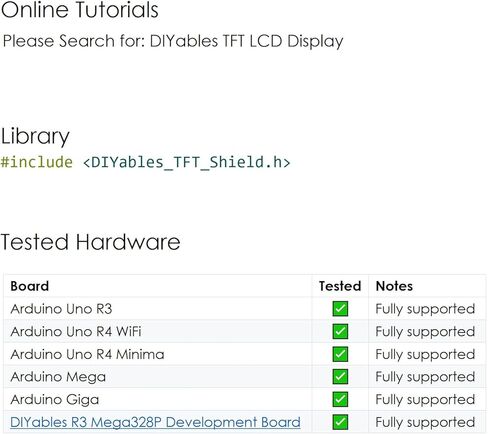The height and width of the screenshot is (434, 488).
Task: Click the Online Tutorials heading
Action: tap(79, 9)
